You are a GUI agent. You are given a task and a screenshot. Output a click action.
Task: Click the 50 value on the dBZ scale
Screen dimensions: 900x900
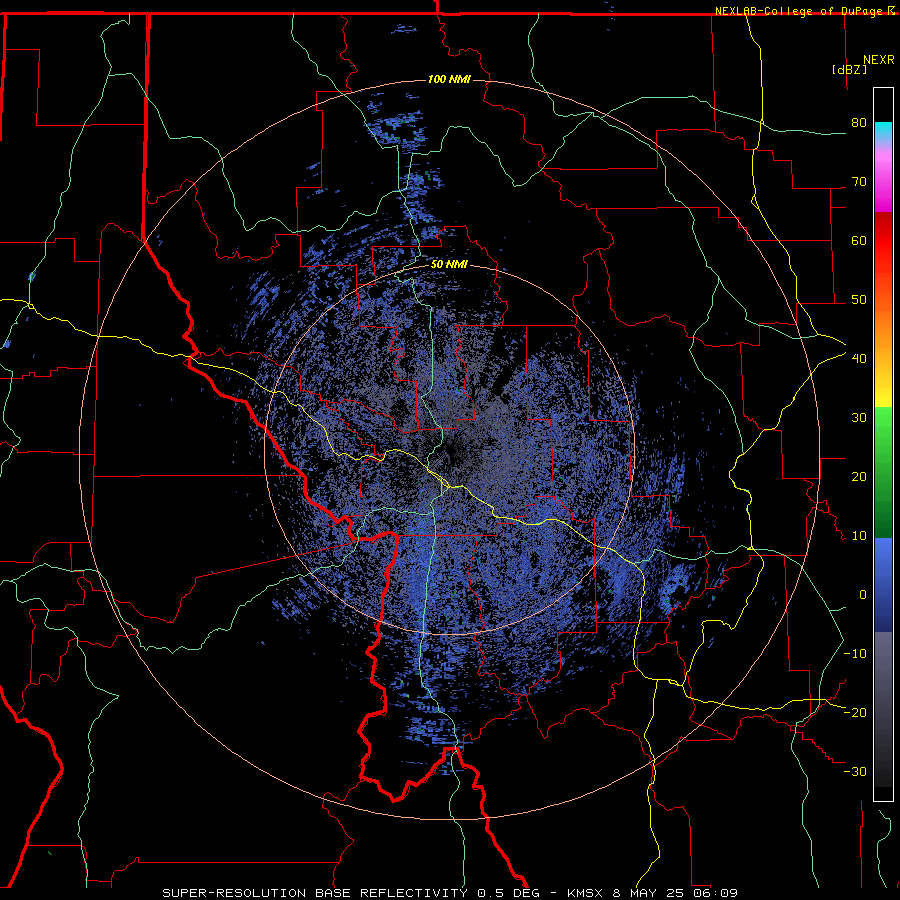(x=859, y=300)
